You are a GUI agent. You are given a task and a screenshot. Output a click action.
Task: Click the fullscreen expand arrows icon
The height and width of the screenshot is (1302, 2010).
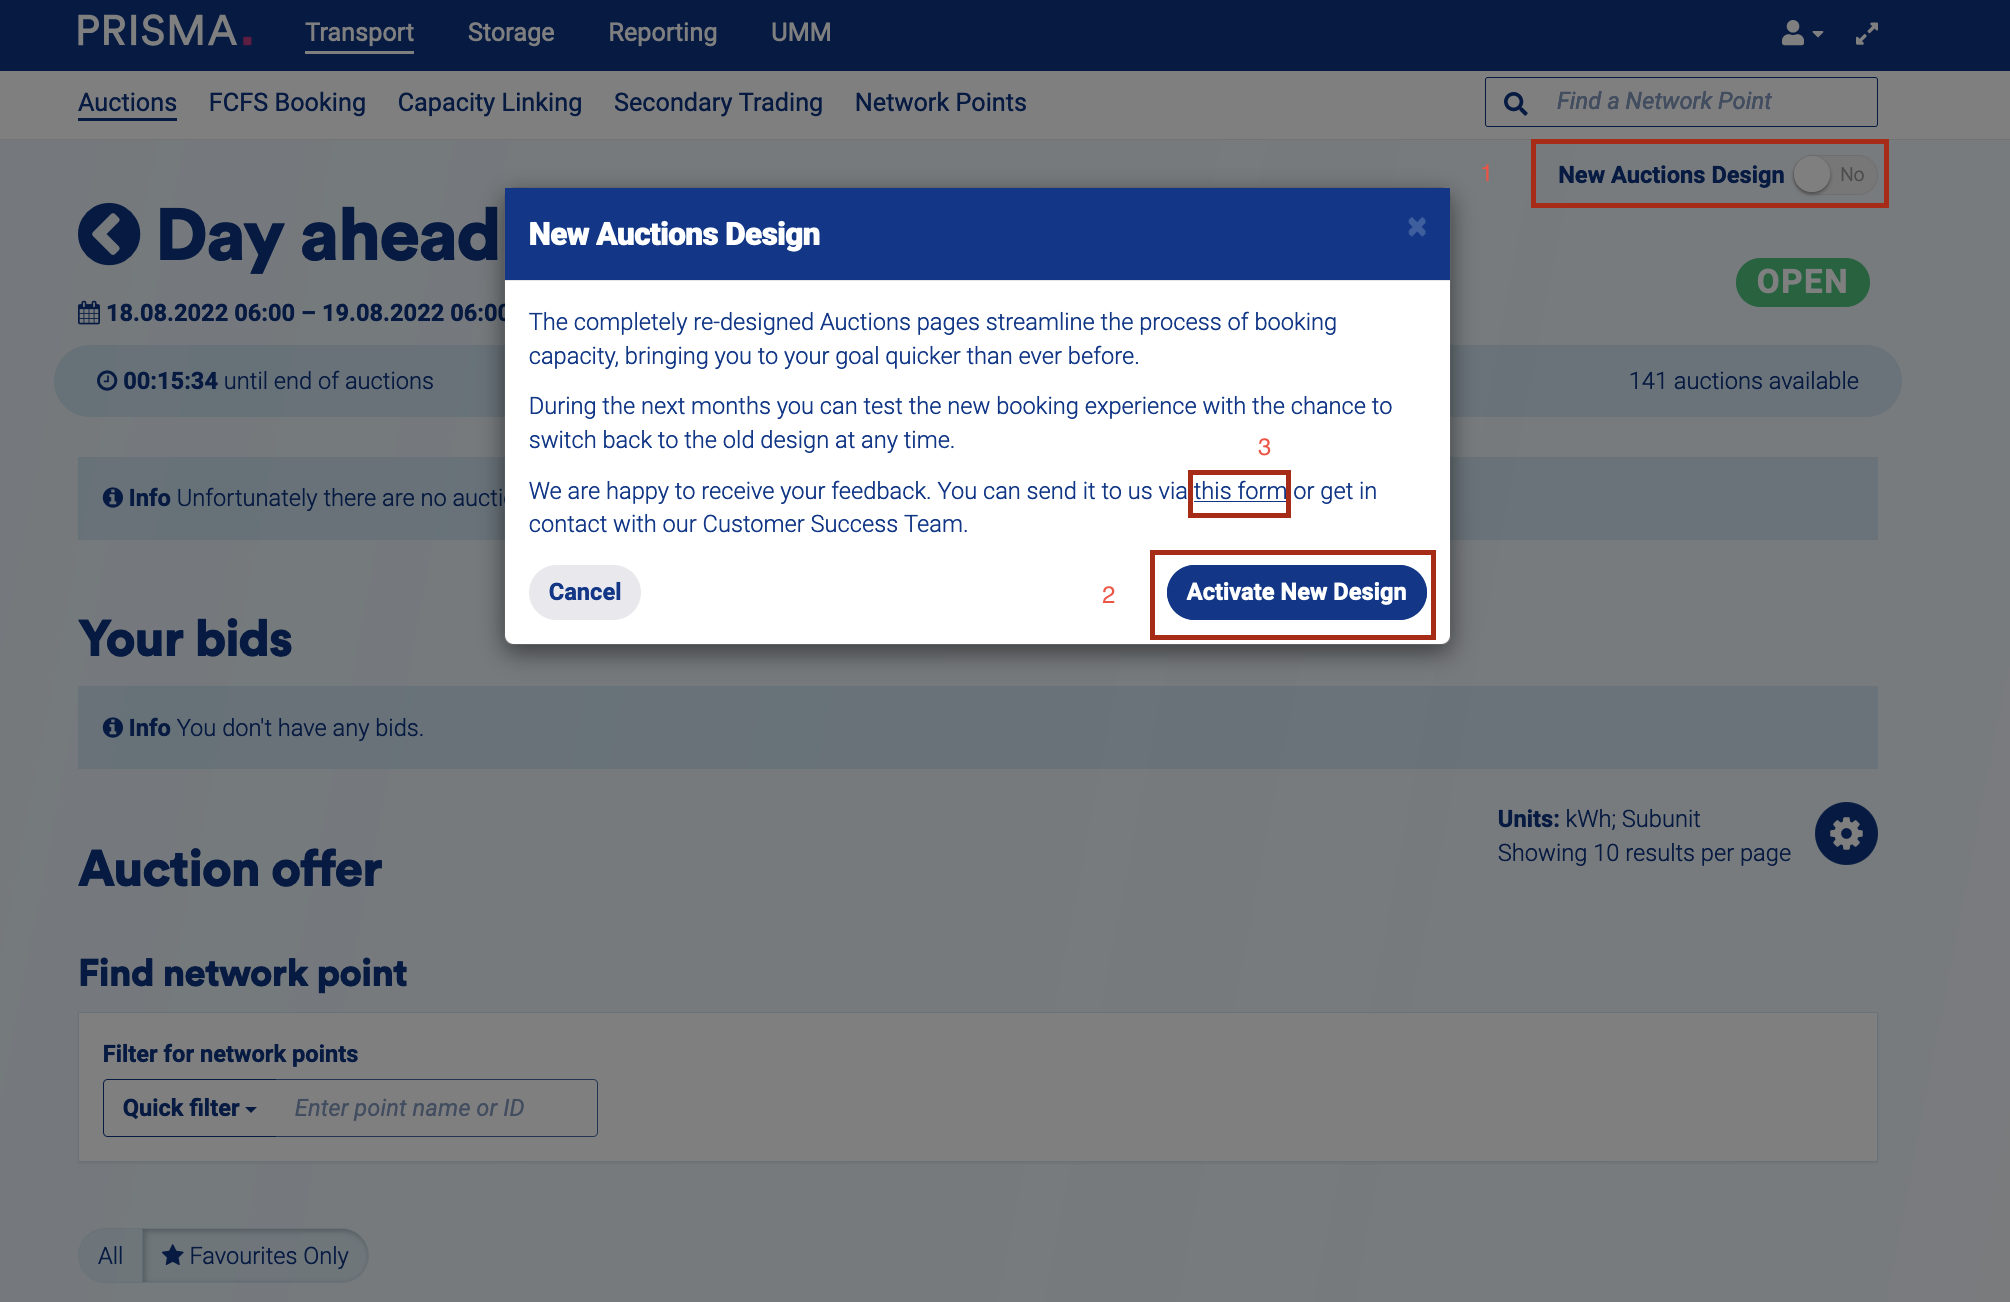coord(1866,34)
